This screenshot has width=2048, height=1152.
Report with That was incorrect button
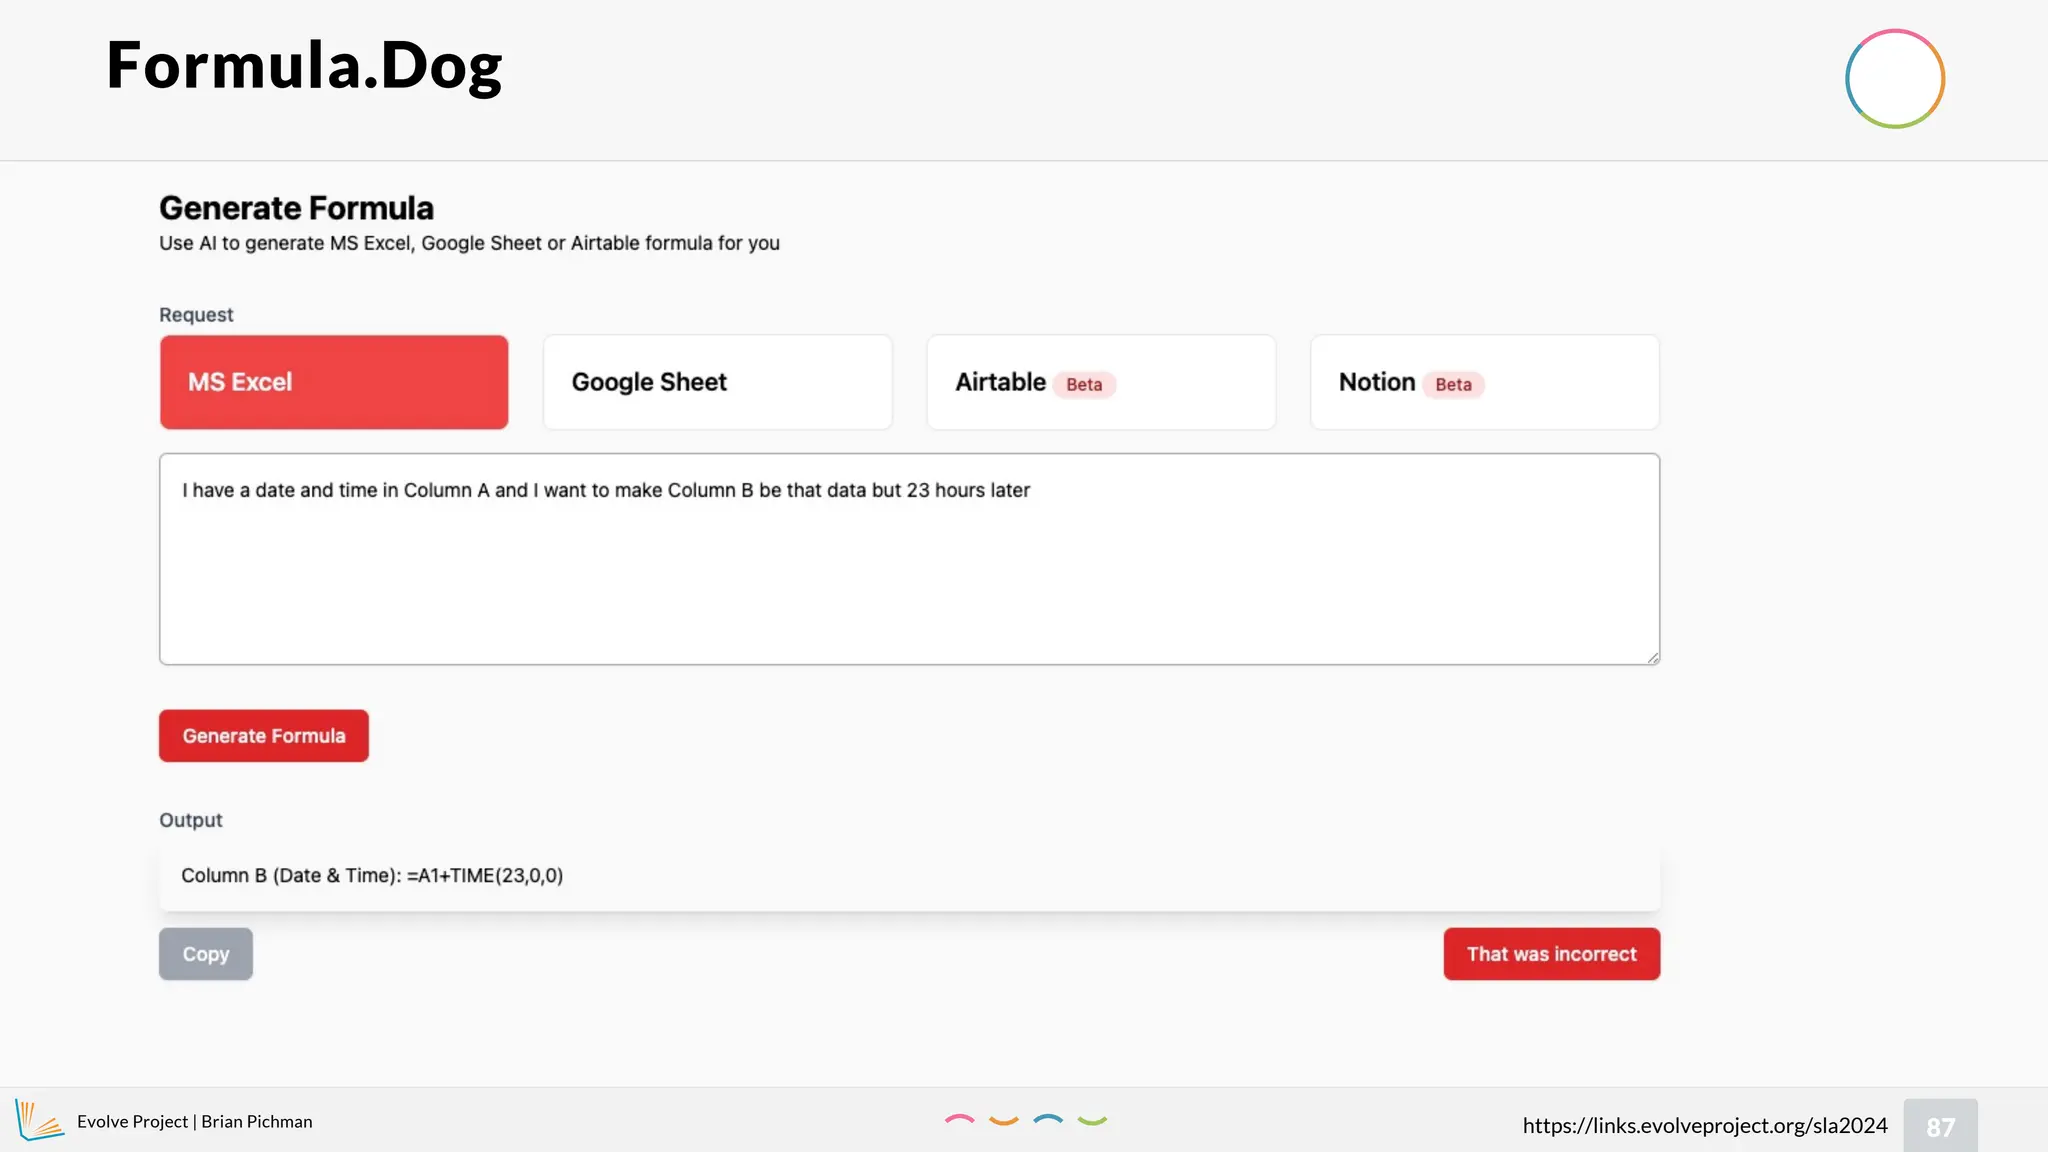click(x=1551, y=954)
